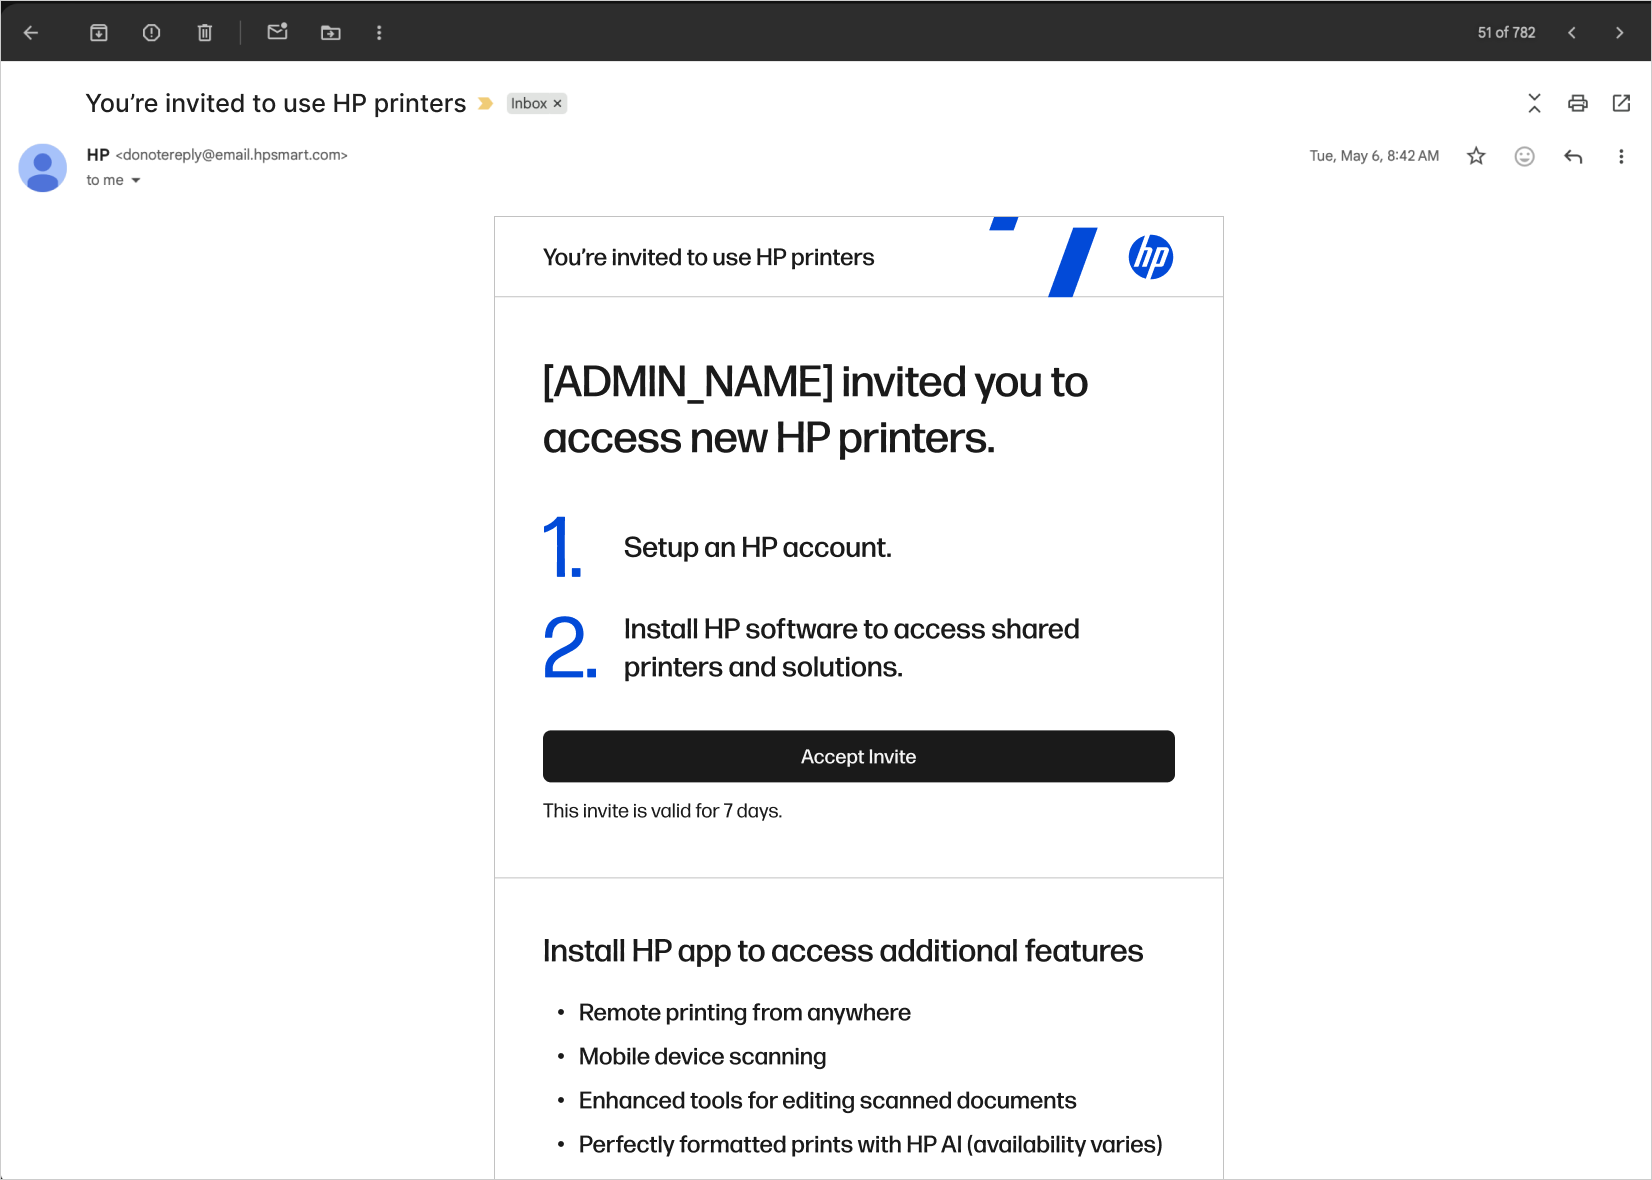1652x1180 pixels.
Task: Go back to the inbox list
Action: click(31, 33)
